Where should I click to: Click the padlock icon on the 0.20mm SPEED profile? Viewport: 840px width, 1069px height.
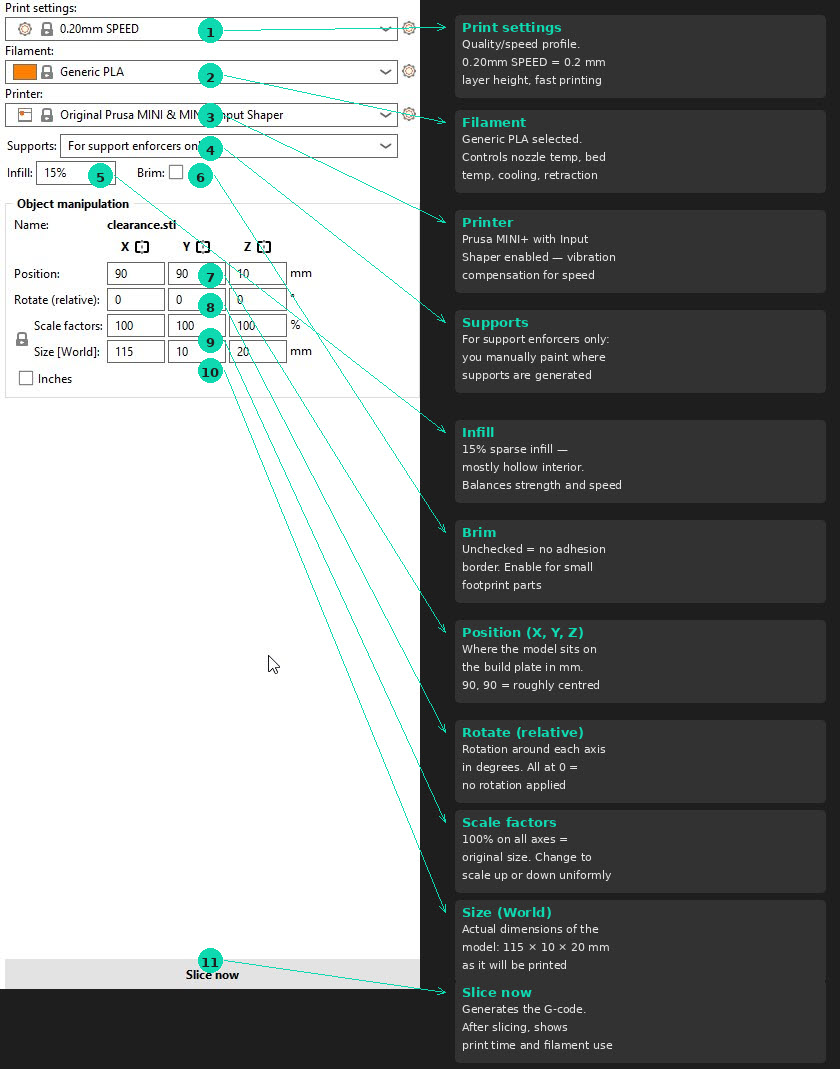click(46, 29)
